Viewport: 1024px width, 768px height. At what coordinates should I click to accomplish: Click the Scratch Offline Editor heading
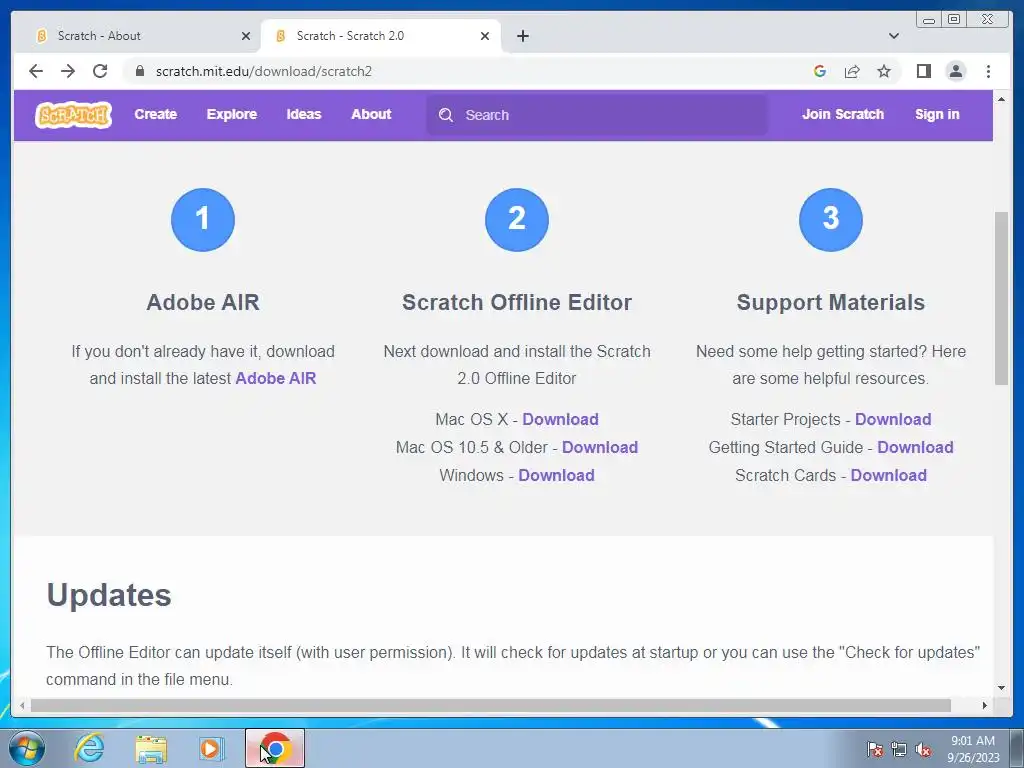click(x=517, y=302)
